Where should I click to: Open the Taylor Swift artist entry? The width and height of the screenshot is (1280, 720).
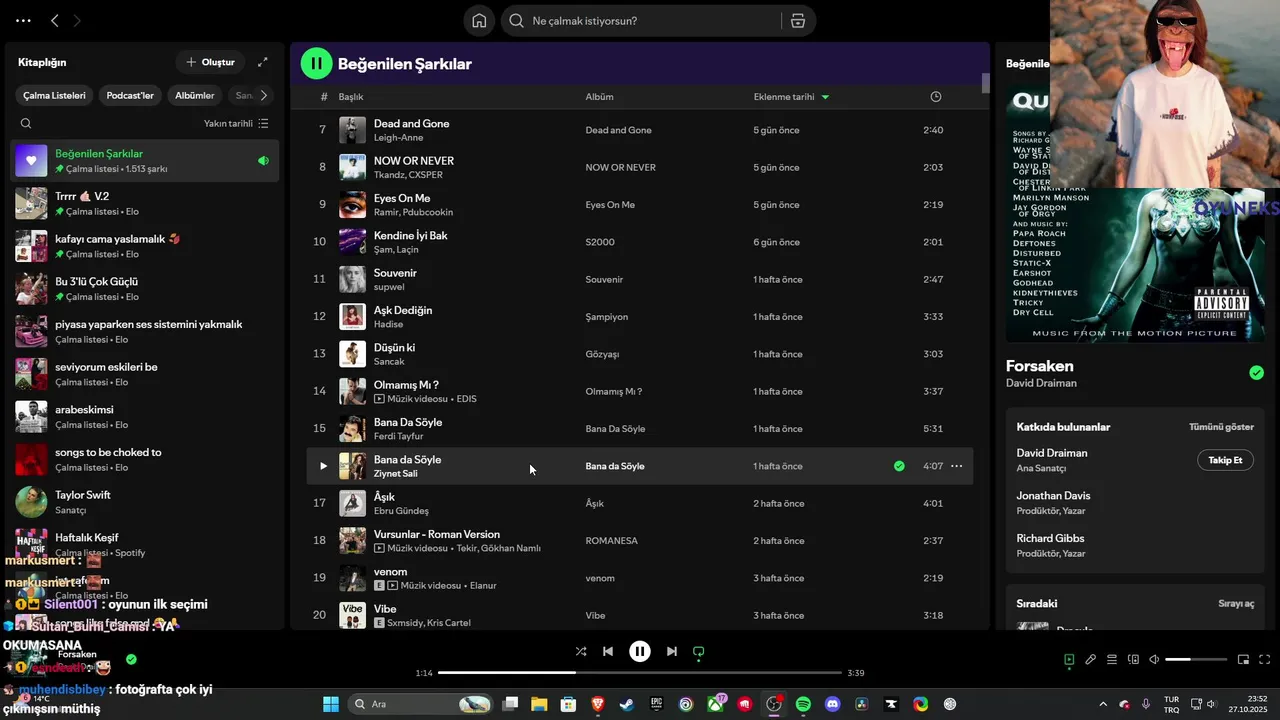145,502
